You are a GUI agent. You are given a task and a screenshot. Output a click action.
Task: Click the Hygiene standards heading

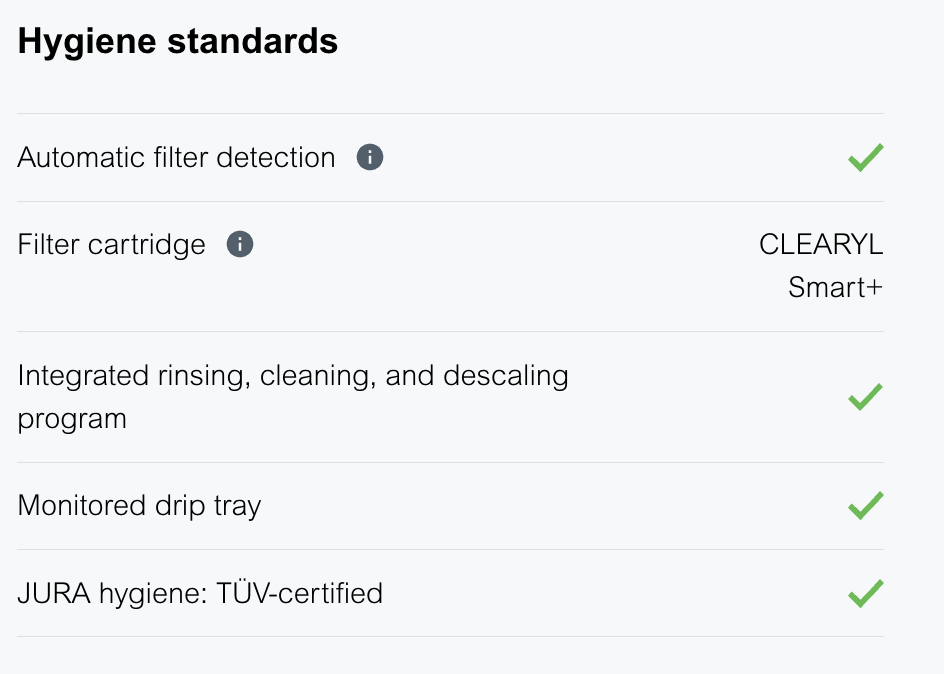178,42
